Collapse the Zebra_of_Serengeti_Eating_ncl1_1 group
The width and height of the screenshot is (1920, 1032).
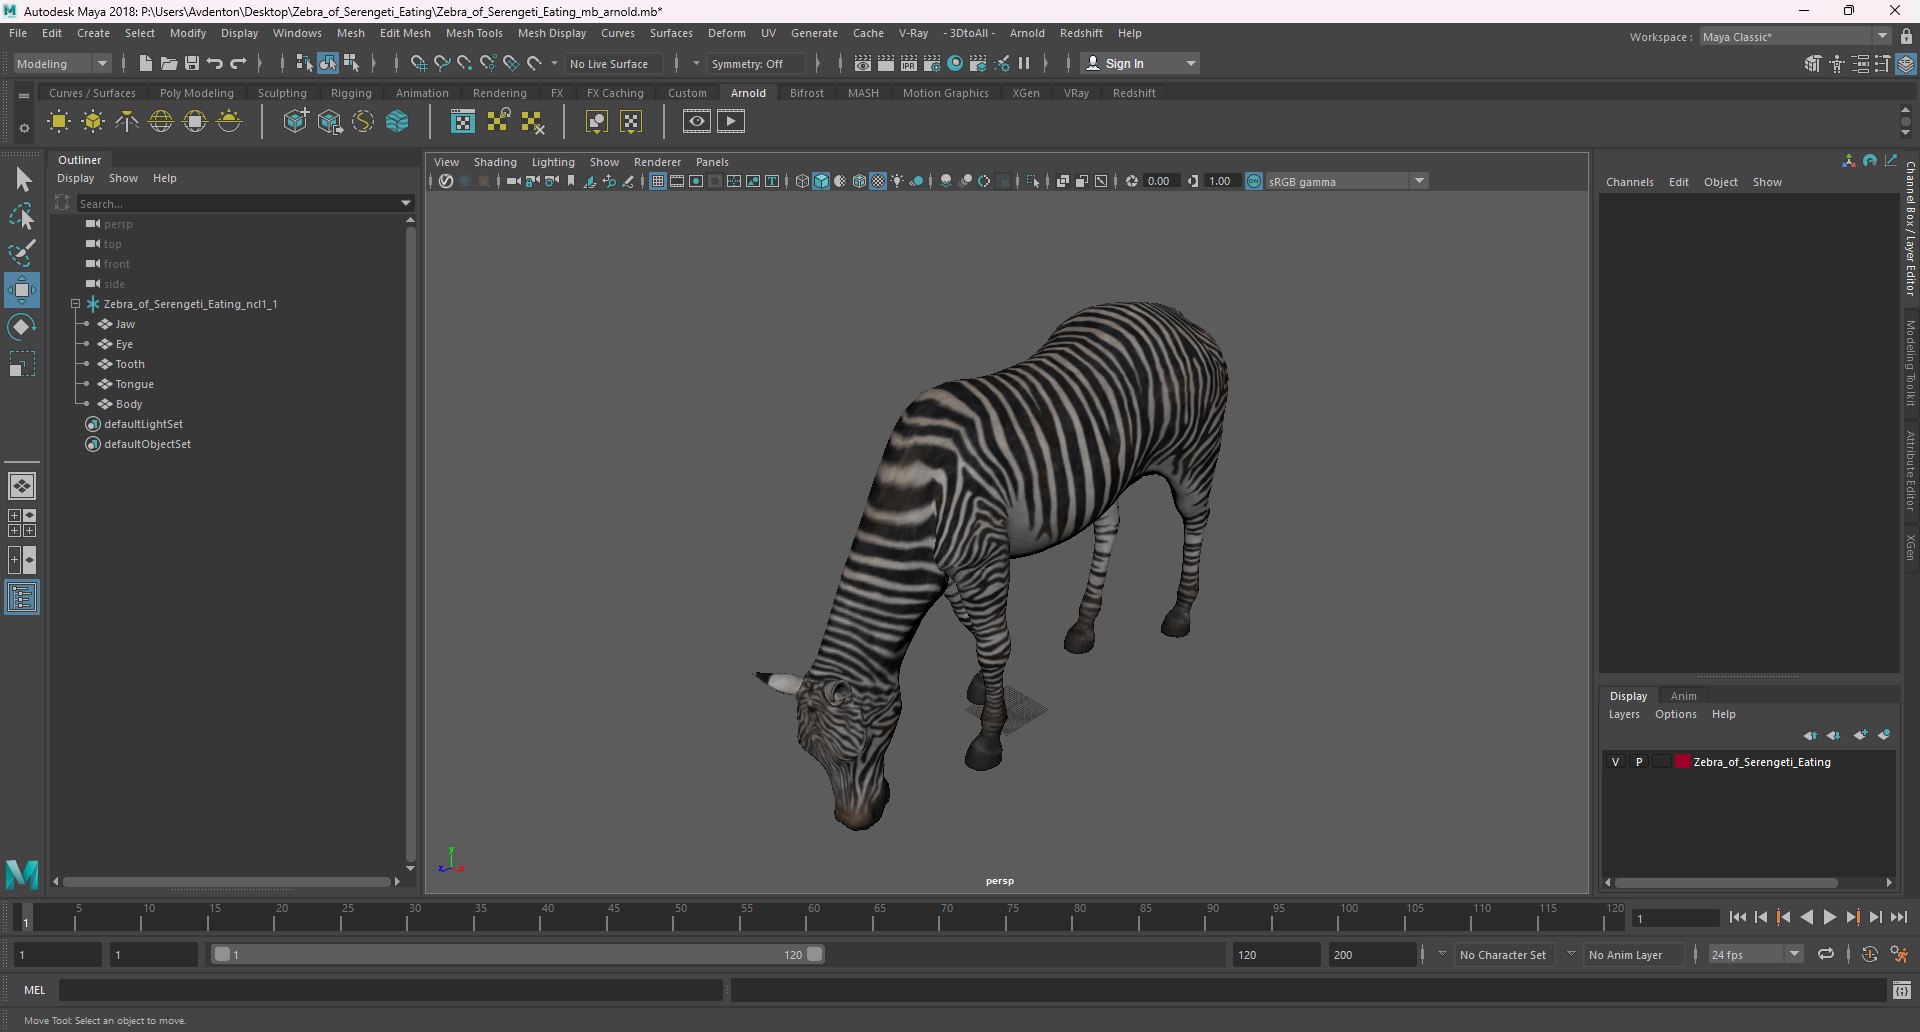[x=75, y=304]
